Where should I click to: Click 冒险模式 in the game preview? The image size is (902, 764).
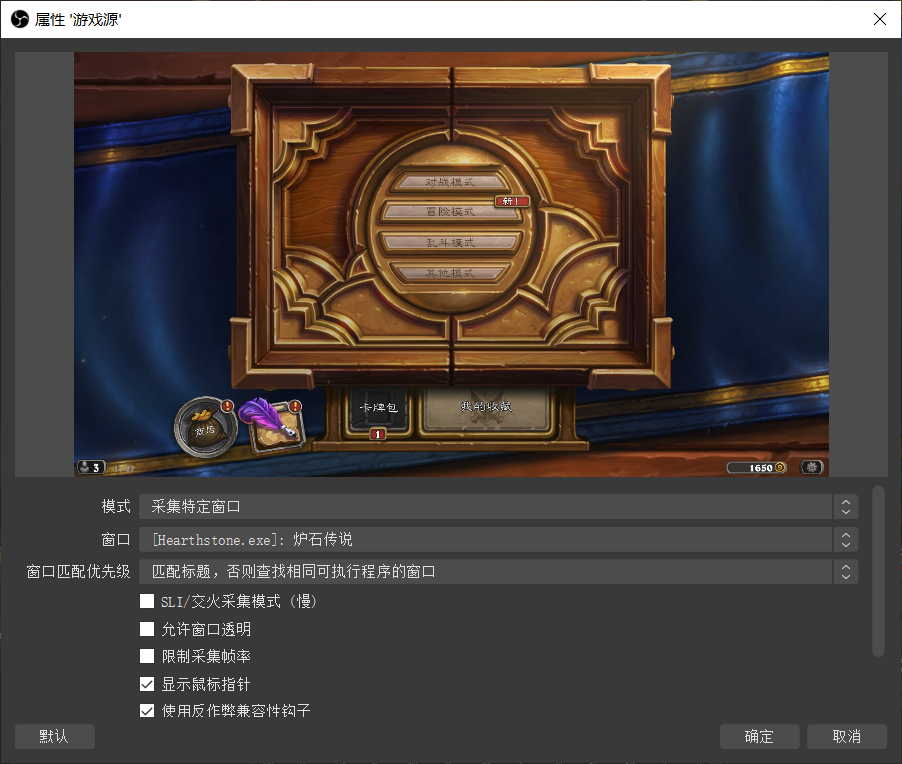(450, 212)
